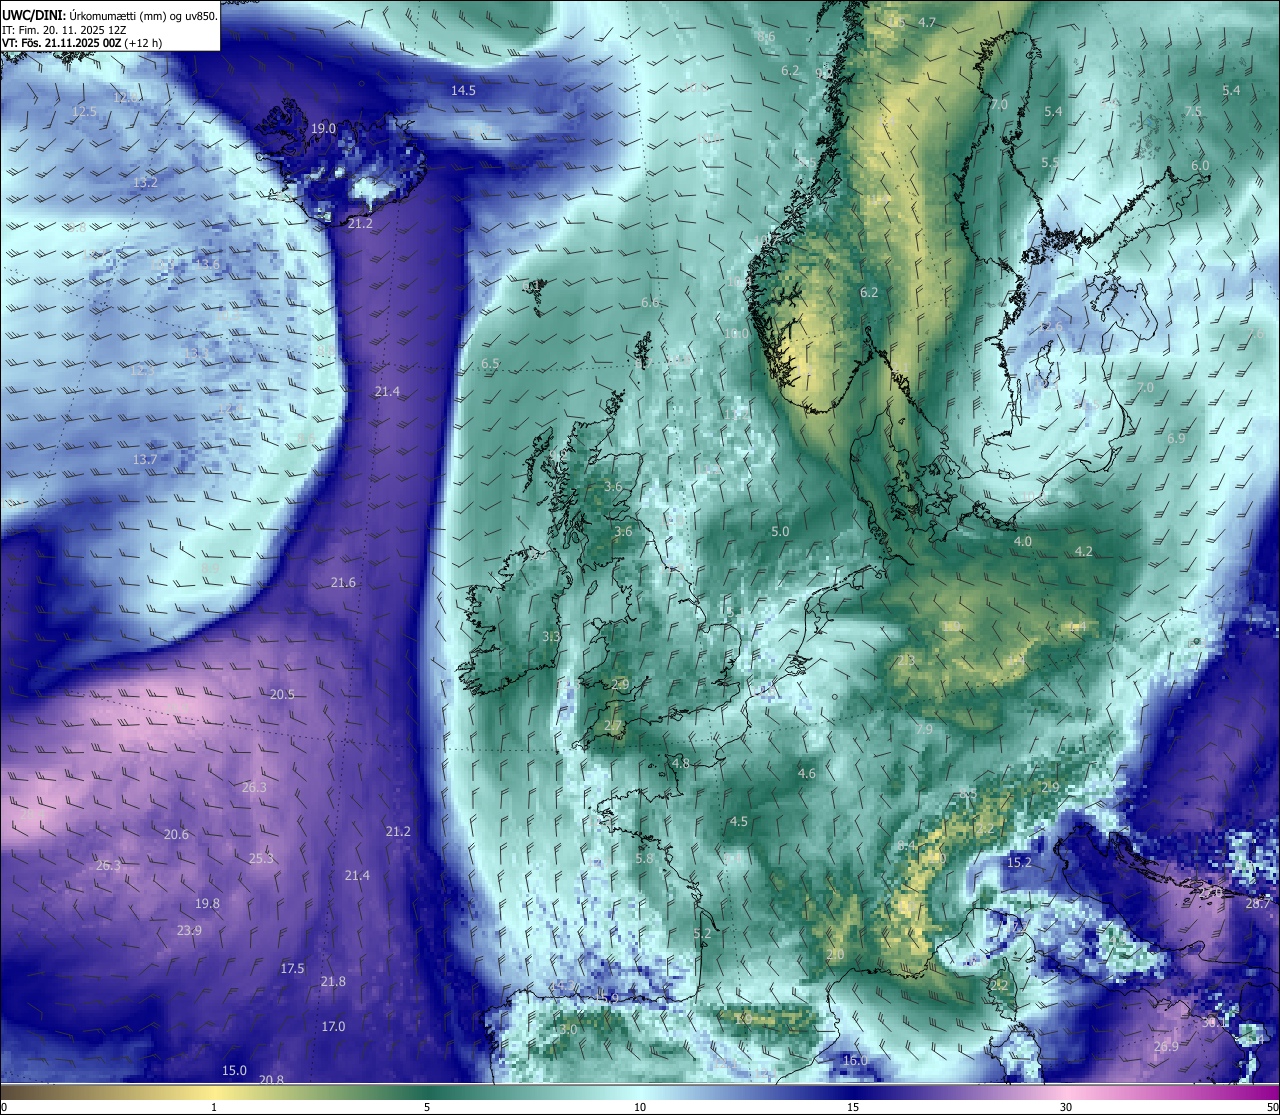Click the 4.6 value over Belgium

807,773
